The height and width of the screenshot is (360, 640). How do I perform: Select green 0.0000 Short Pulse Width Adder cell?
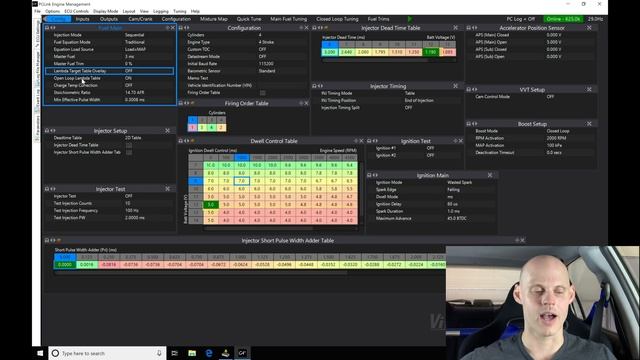coord(65,264)
